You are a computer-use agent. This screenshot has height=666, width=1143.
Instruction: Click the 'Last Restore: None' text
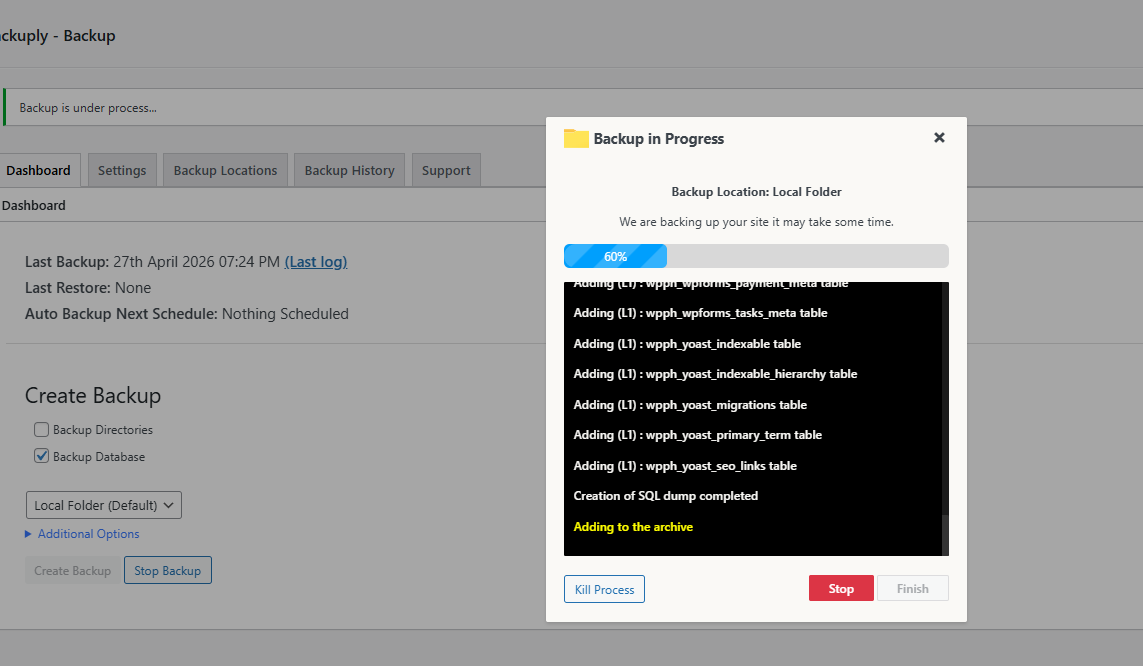coord(88,288)
